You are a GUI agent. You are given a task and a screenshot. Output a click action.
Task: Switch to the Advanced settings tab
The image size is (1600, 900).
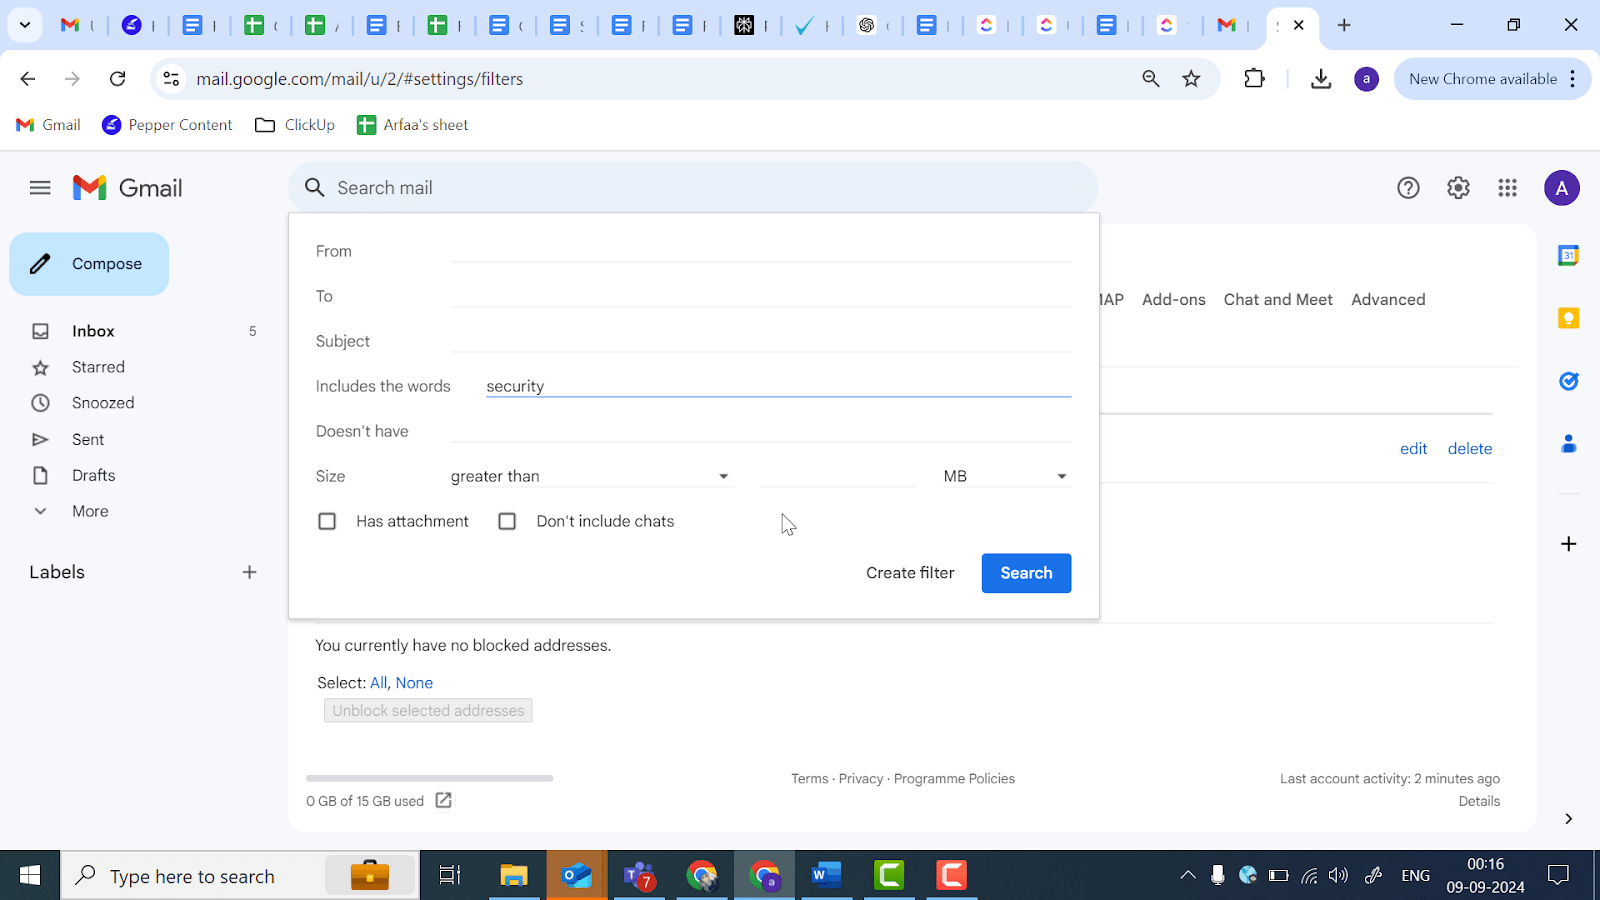(1388, 299)
